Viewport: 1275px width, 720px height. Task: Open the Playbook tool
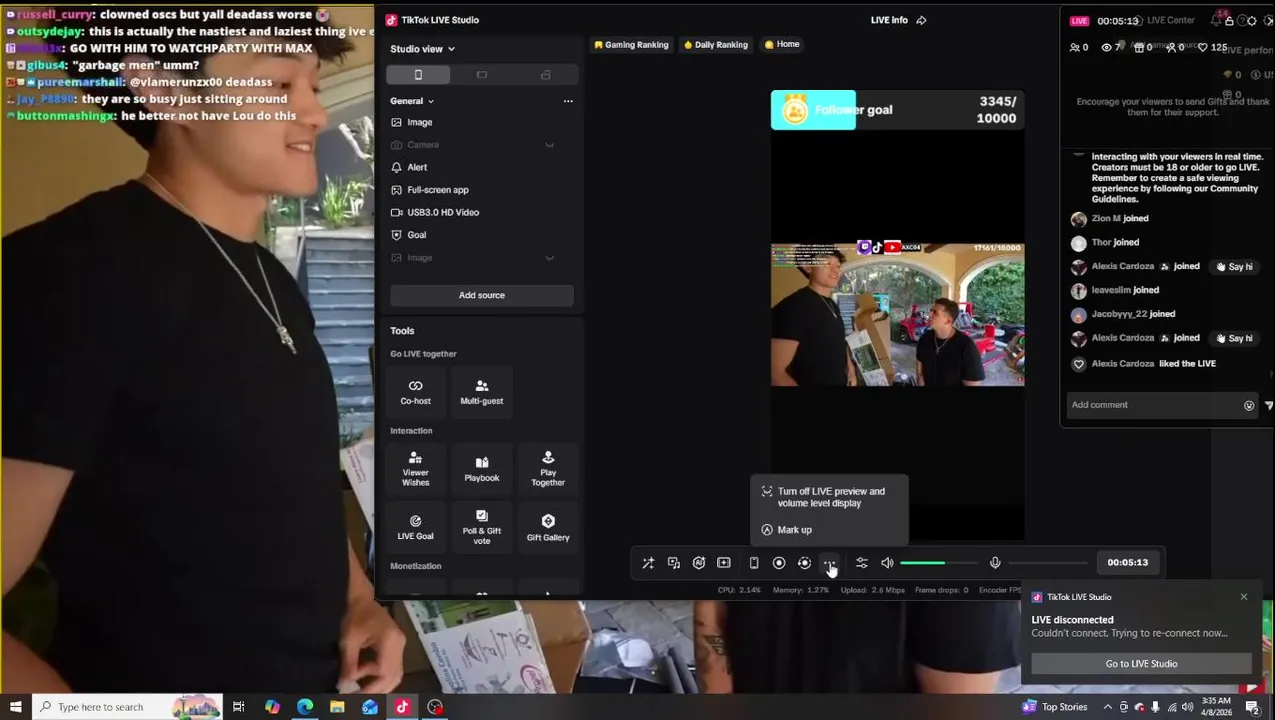click(x=482, y=469)
